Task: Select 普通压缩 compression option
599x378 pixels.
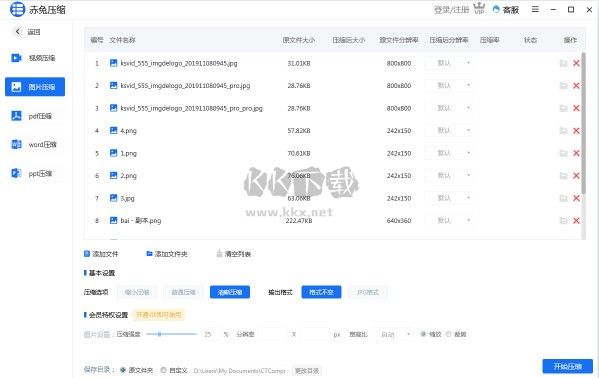Action: [x=183, y=292]
